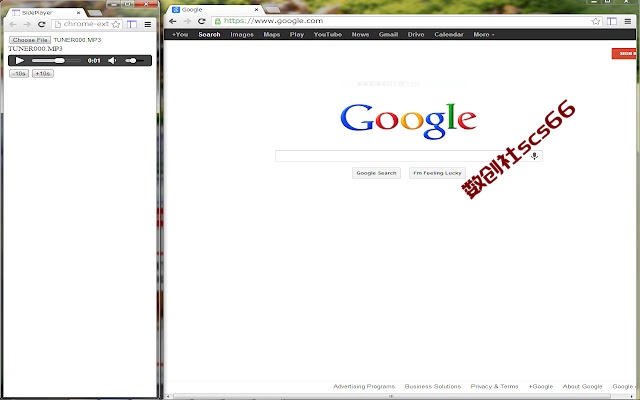
Task: Go back in the SidePlayer window
Action: pyautogui.click(x=13, y=24)
